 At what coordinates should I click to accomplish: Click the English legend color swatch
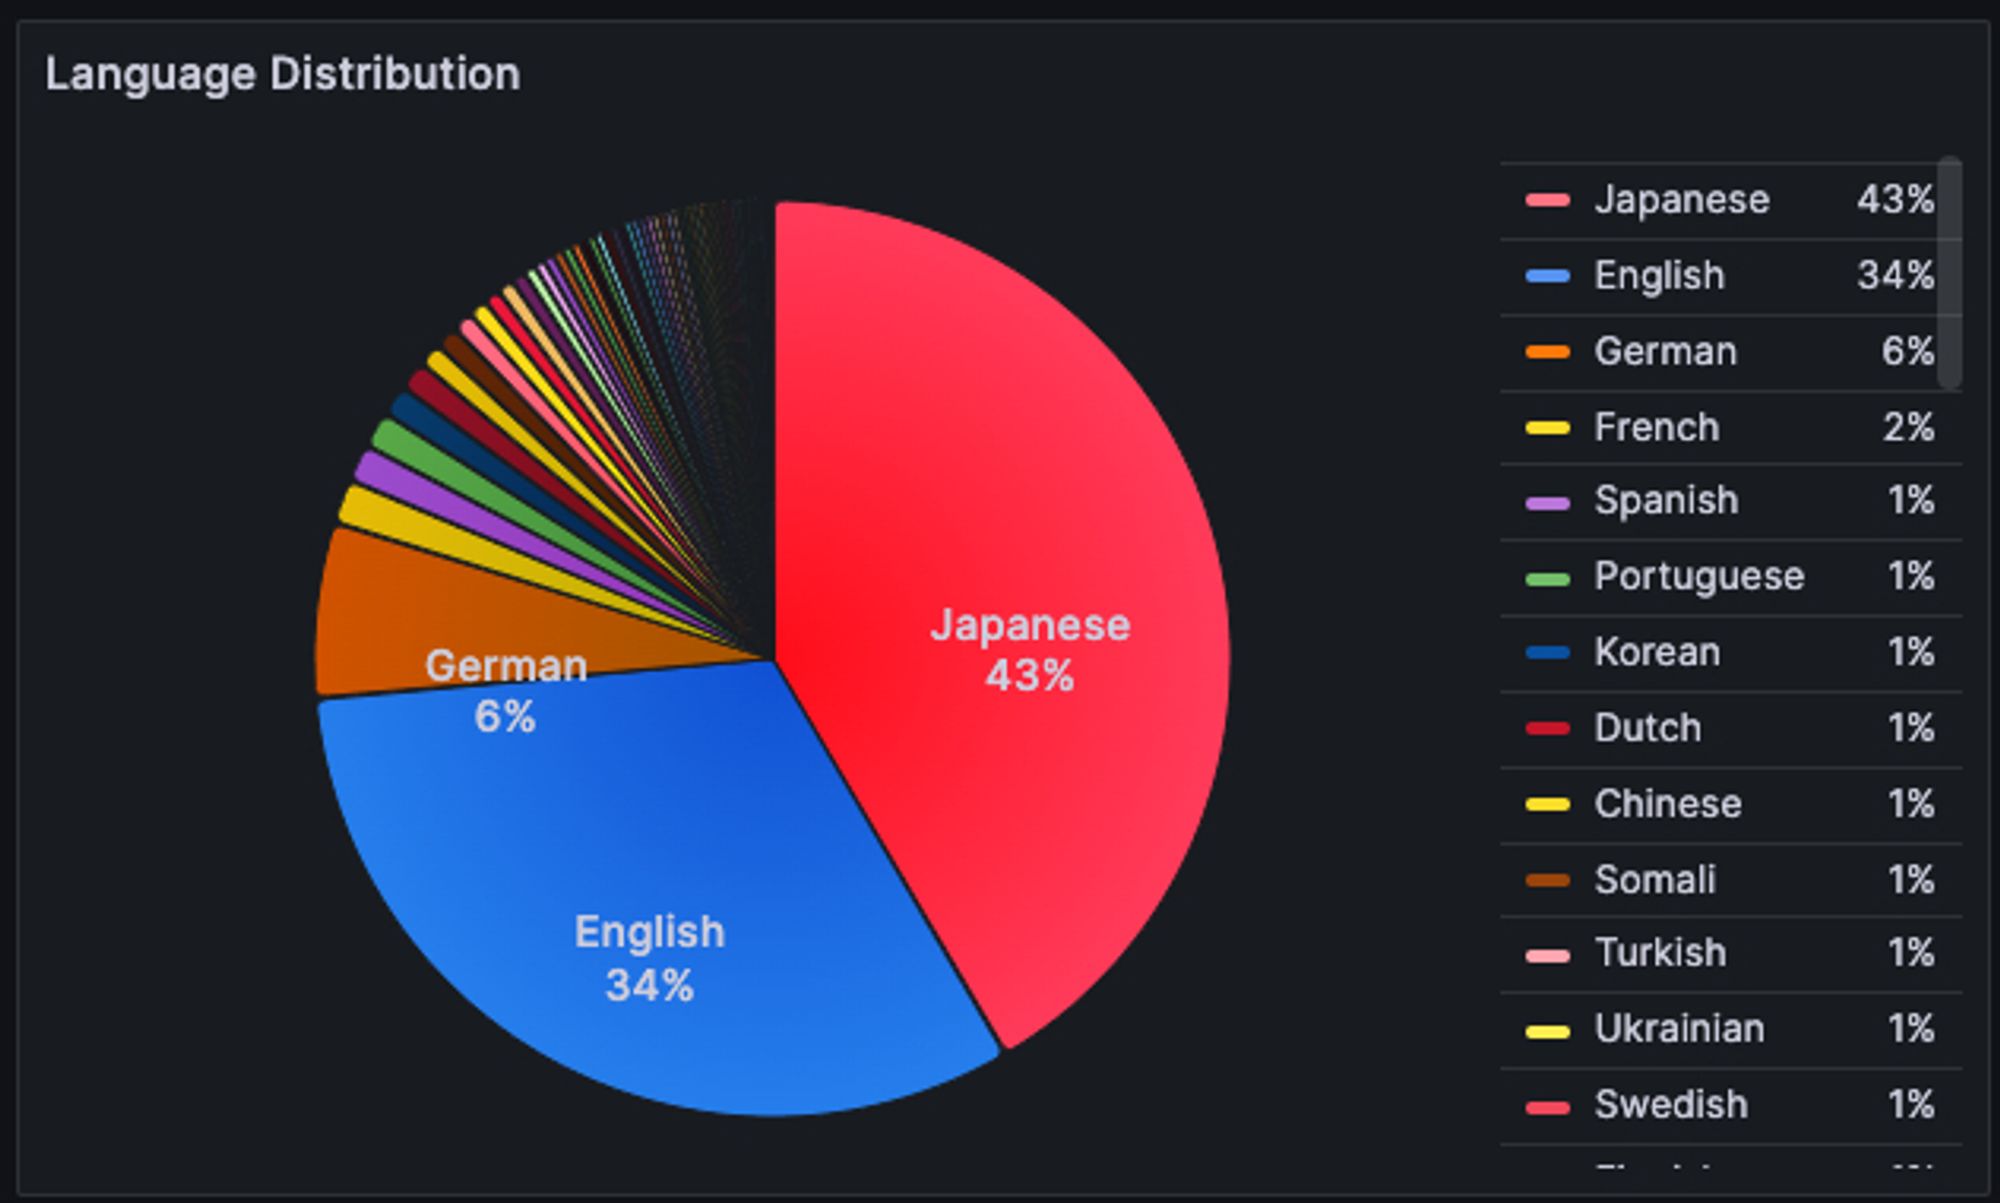[x=1547, y=276]
